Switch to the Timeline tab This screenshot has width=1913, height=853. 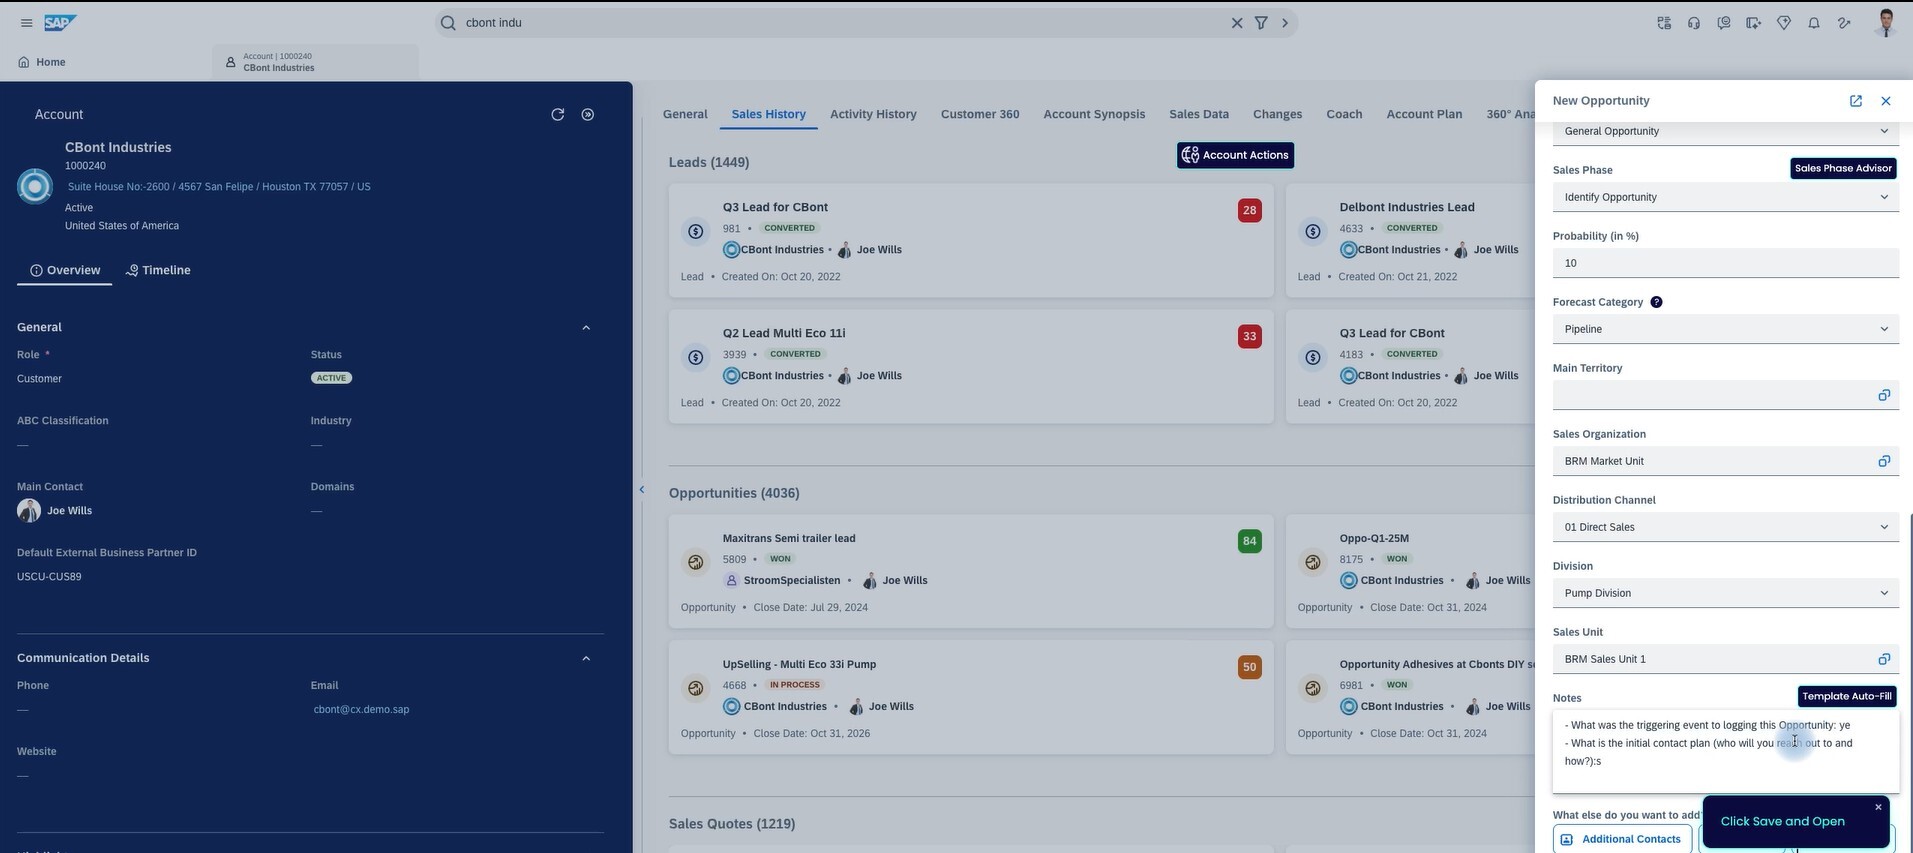(158, 270)
